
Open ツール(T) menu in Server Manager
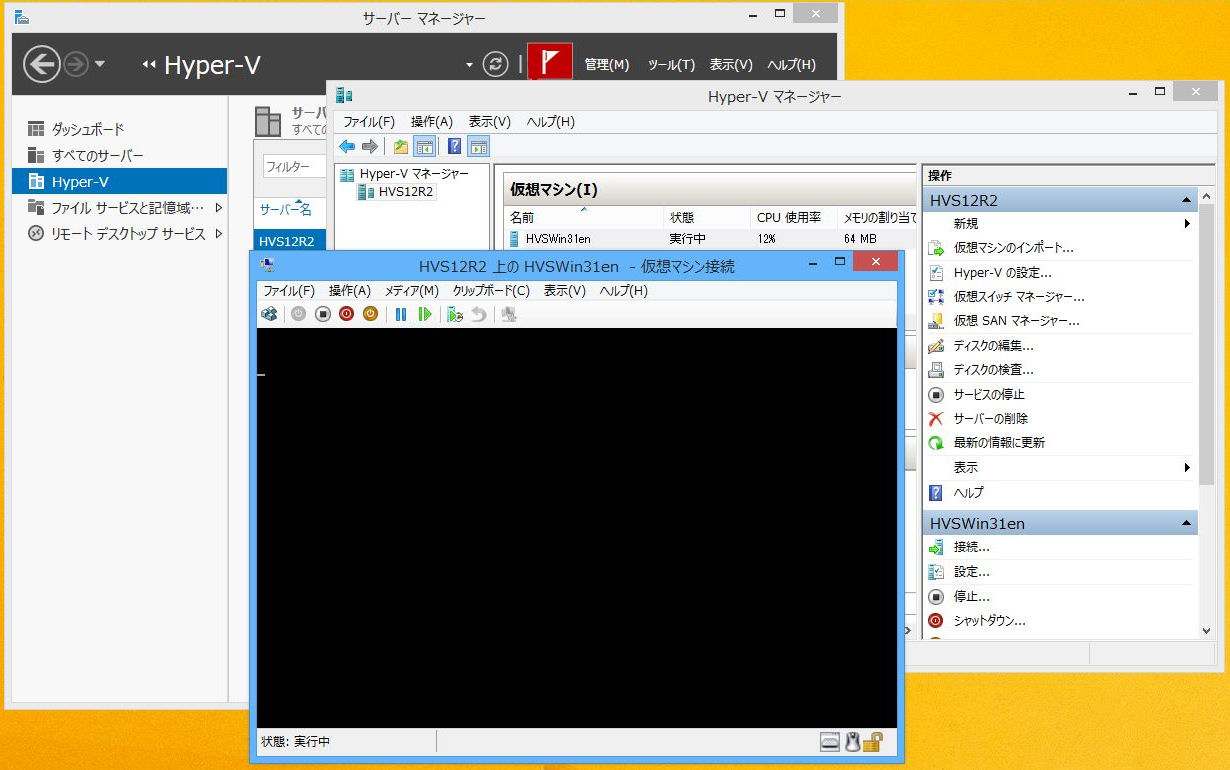tap(671, 65)
